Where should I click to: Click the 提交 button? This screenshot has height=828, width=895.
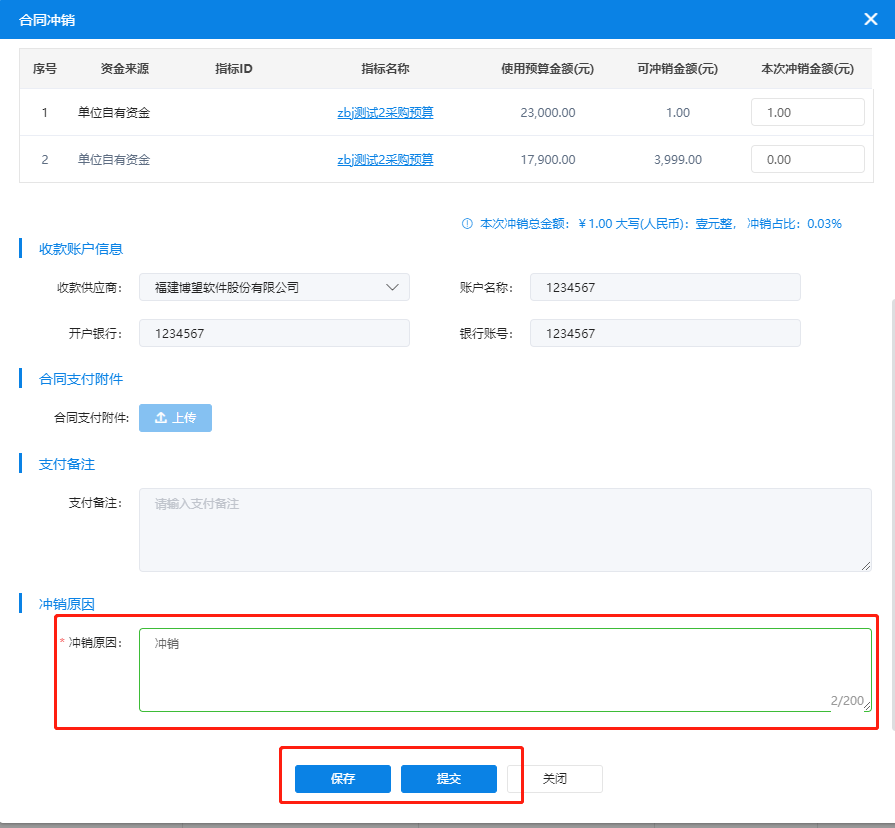point(449,778)
